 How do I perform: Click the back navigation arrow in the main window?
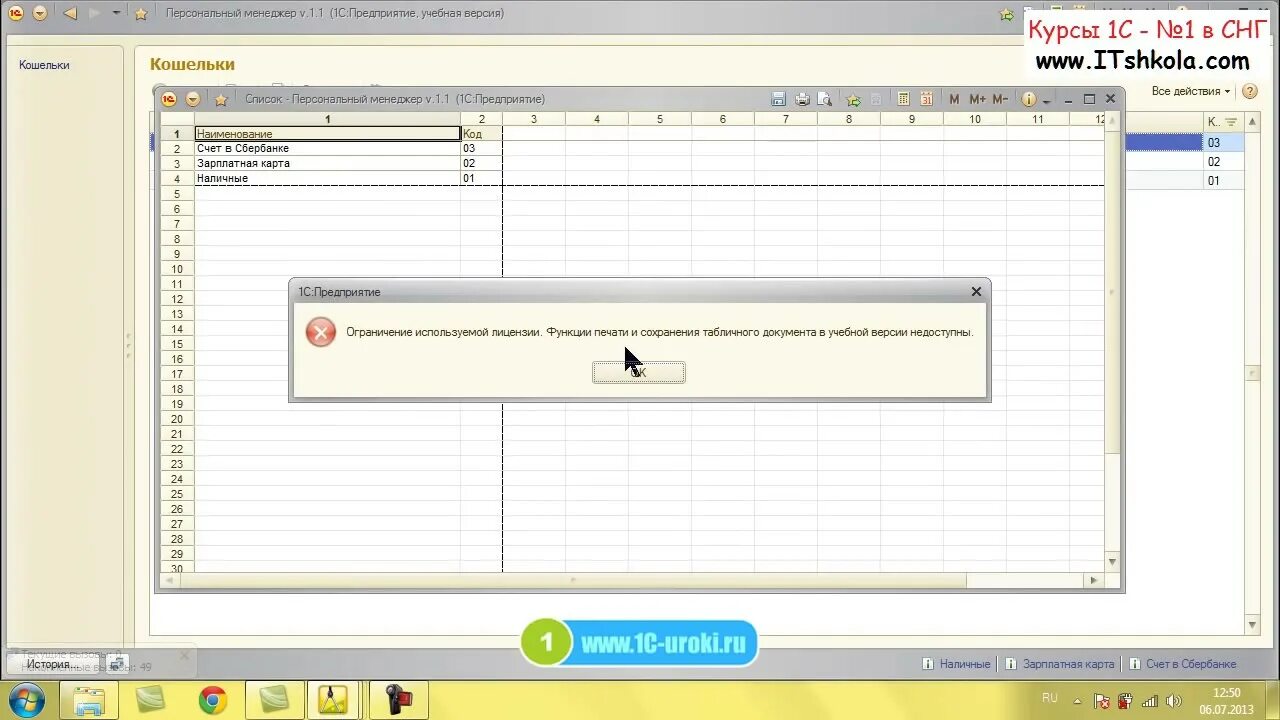click(69, 13)
